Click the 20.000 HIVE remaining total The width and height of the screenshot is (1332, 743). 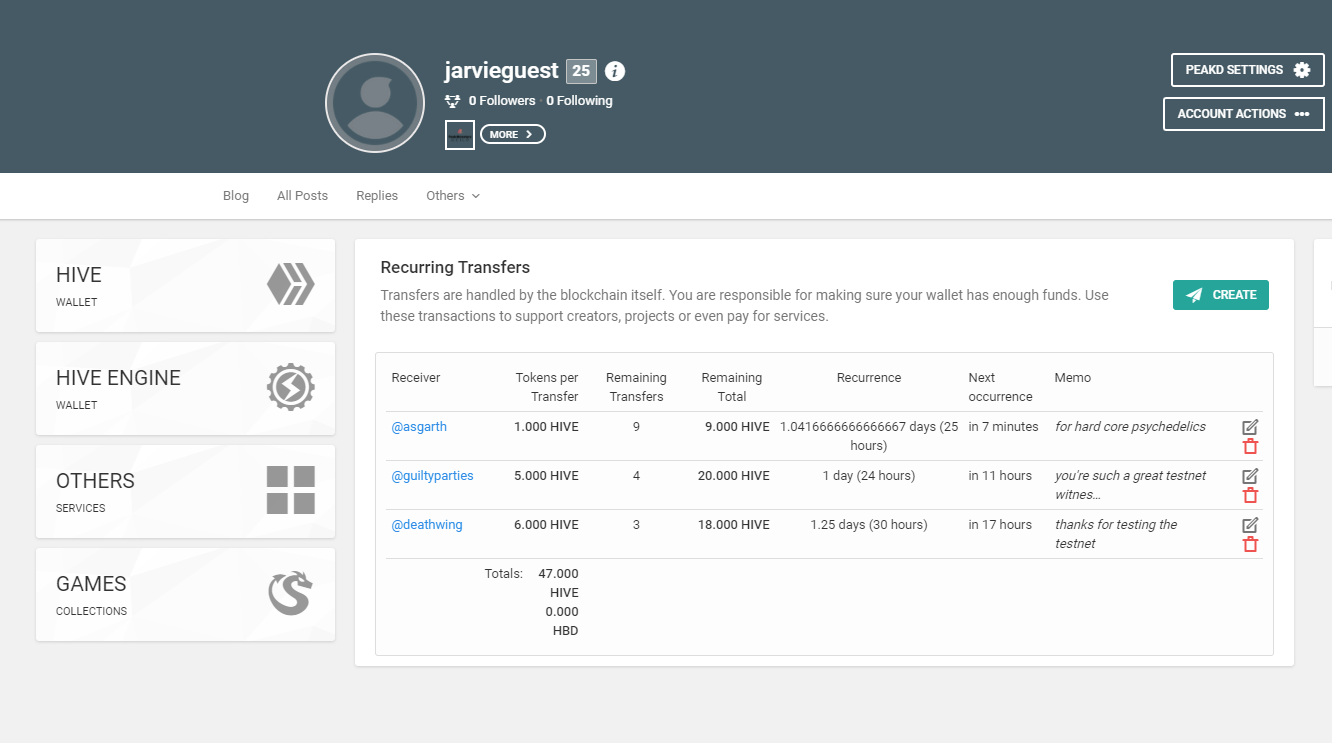tap(734, 476)
